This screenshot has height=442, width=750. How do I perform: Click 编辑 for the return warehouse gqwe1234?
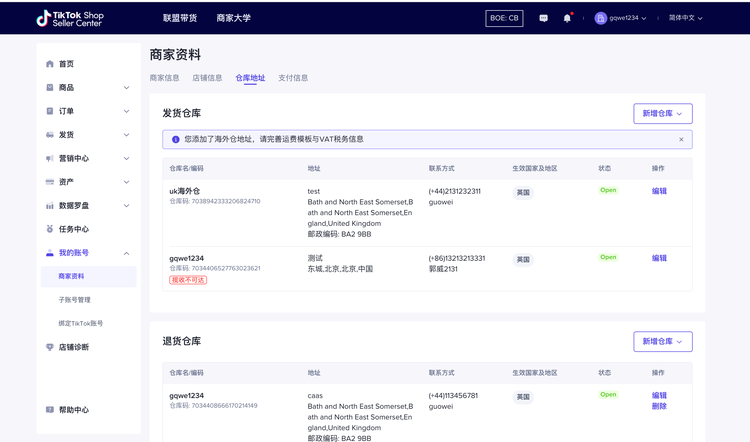[659, 395]
